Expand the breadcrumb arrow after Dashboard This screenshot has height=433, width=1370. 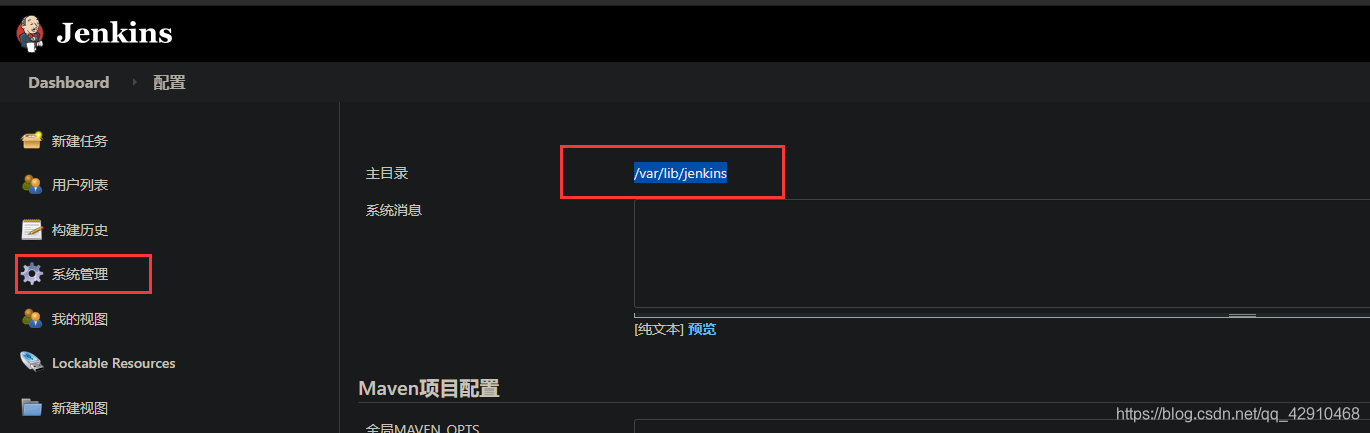point(134,82)
